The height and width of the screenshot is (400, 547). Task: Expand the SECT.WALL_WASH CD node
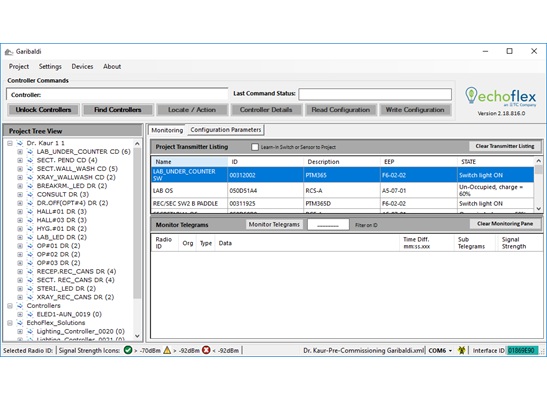pyautogui.click(x=20, y=169)
